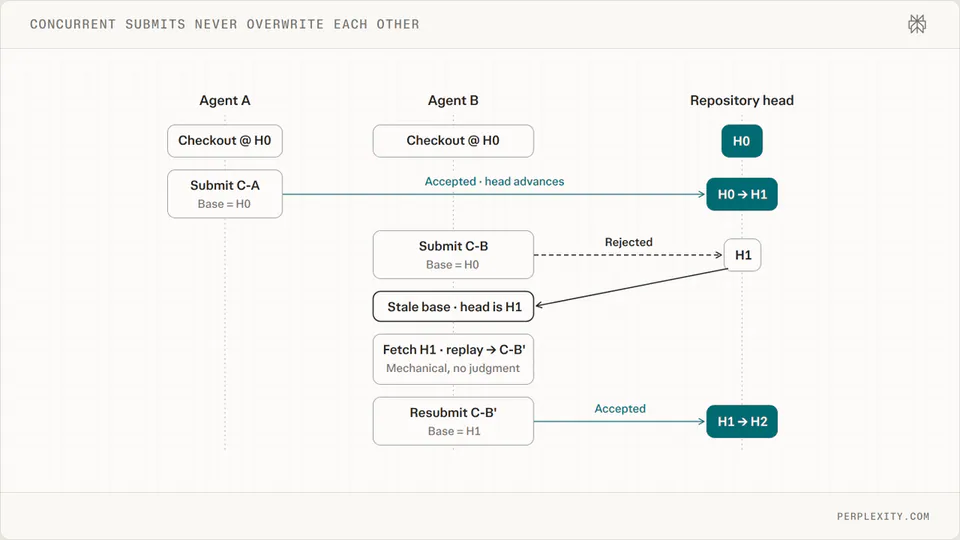Select the 'Agent B' column heading
The image size is (960, 540).
(453, 100)
